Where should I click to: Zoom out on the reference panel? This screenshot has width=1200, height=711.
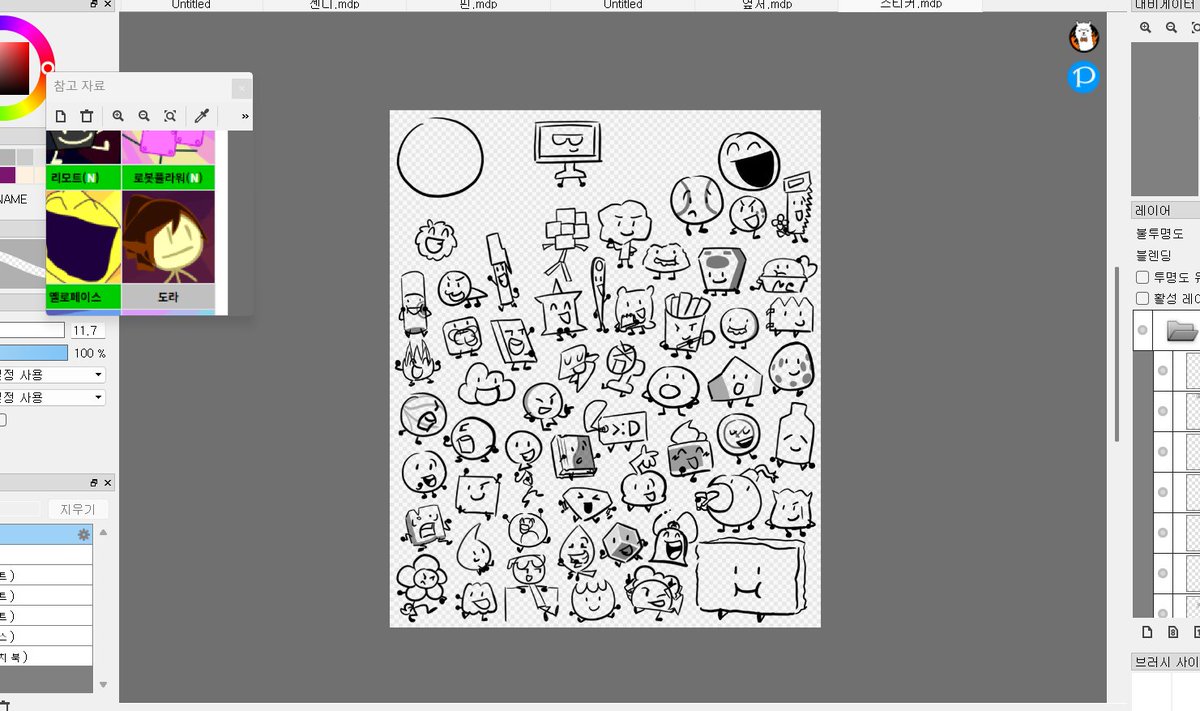[x=144, y=116]
